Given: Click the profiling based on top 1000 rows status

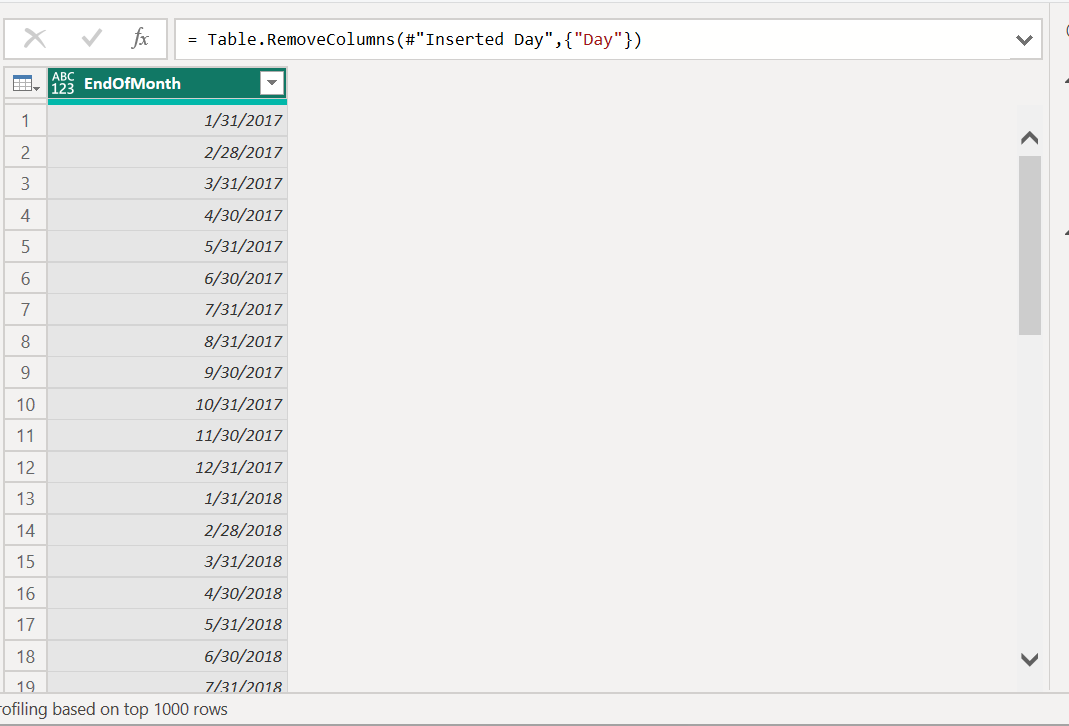Looking at the screenshot, I should (113, 709).
